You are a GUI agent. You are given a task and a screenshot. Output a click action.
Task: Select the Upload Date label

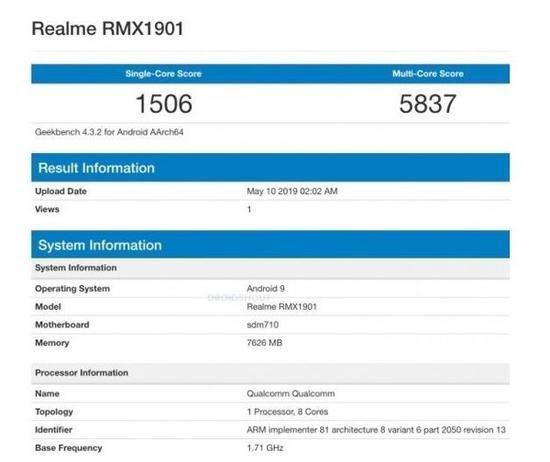(61, 191)
